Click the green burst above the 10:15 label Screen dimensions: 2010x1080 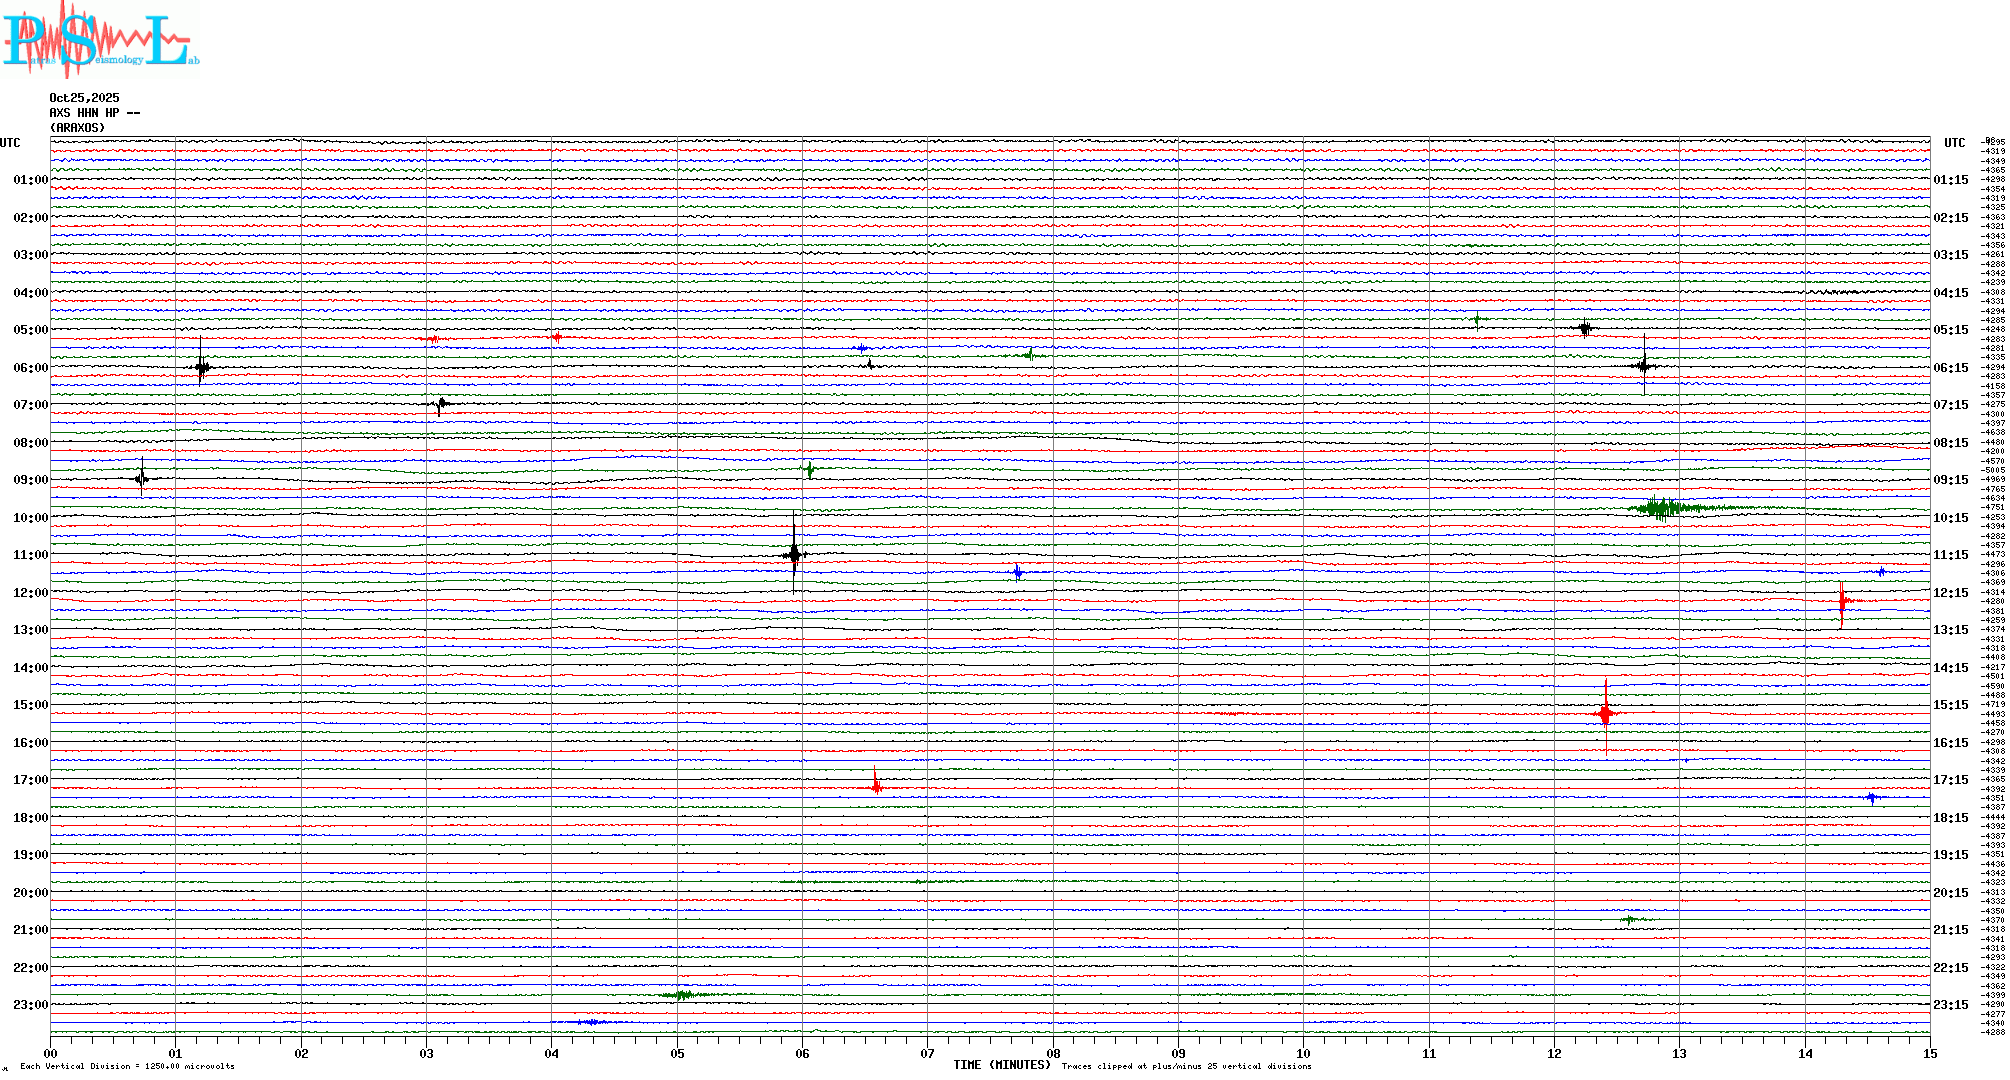pyautogui.click(x=1662, y=508)
